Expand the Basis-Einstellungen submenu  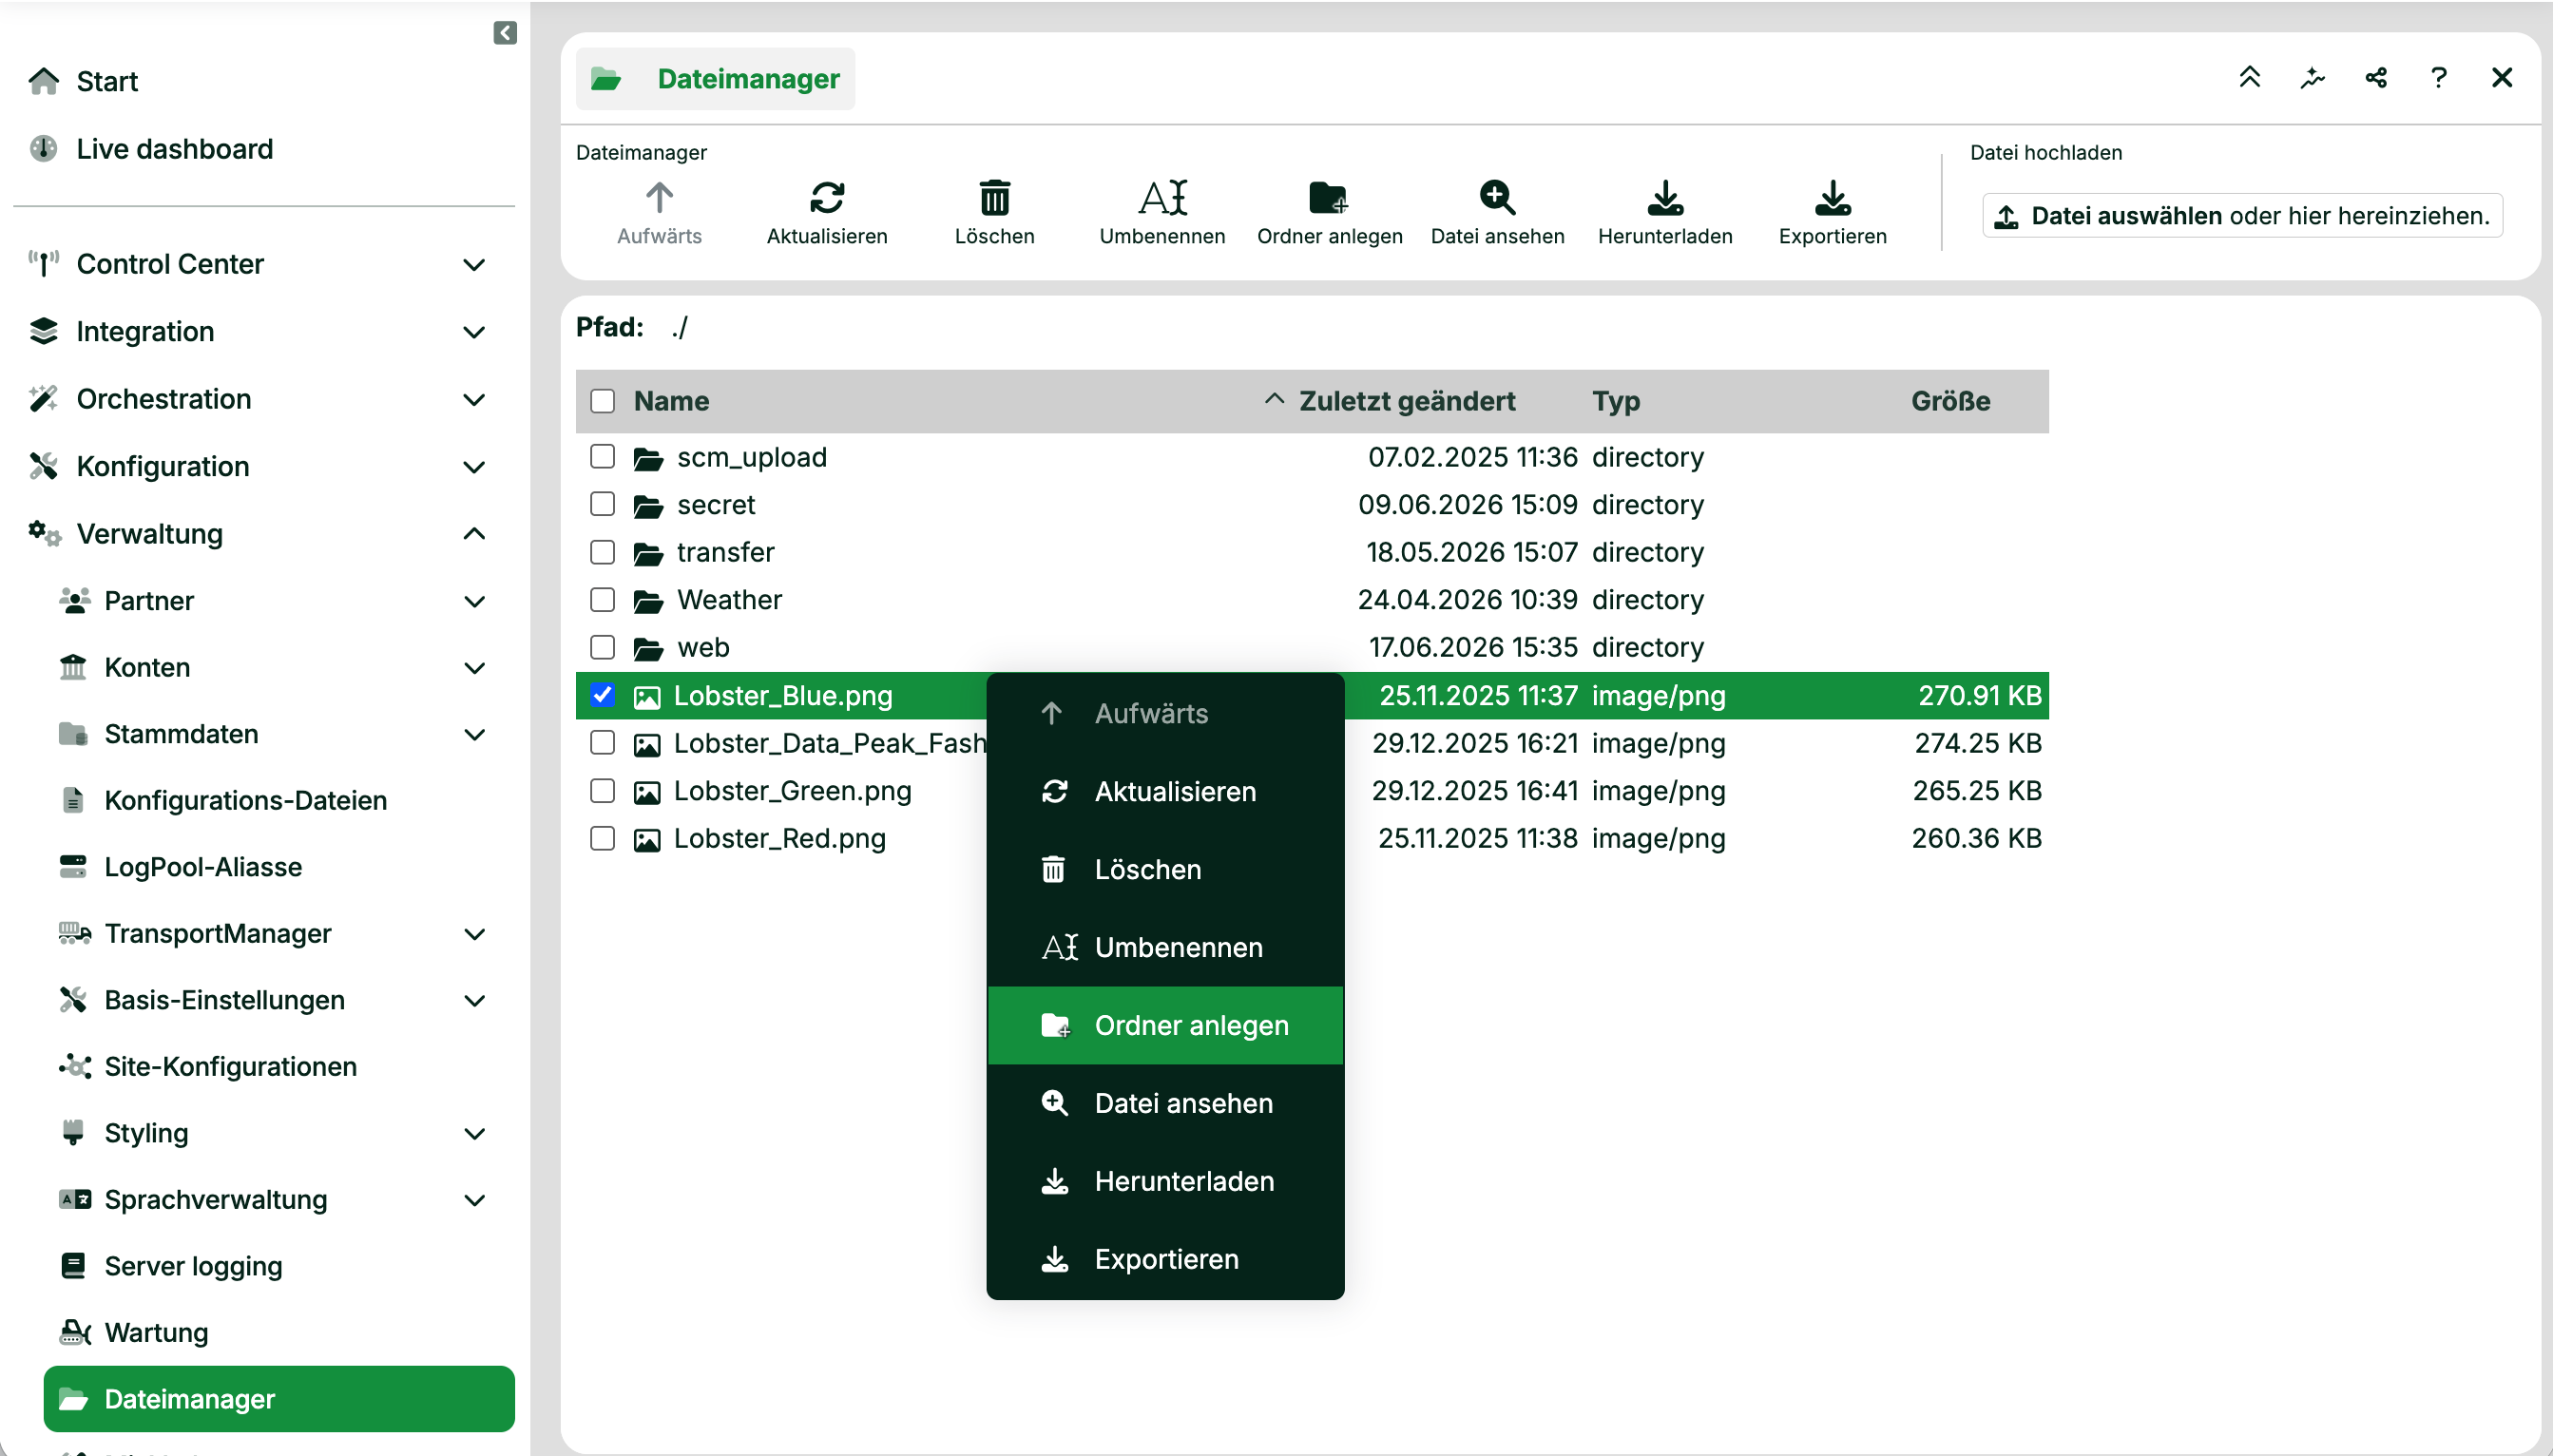point(475,1000)
